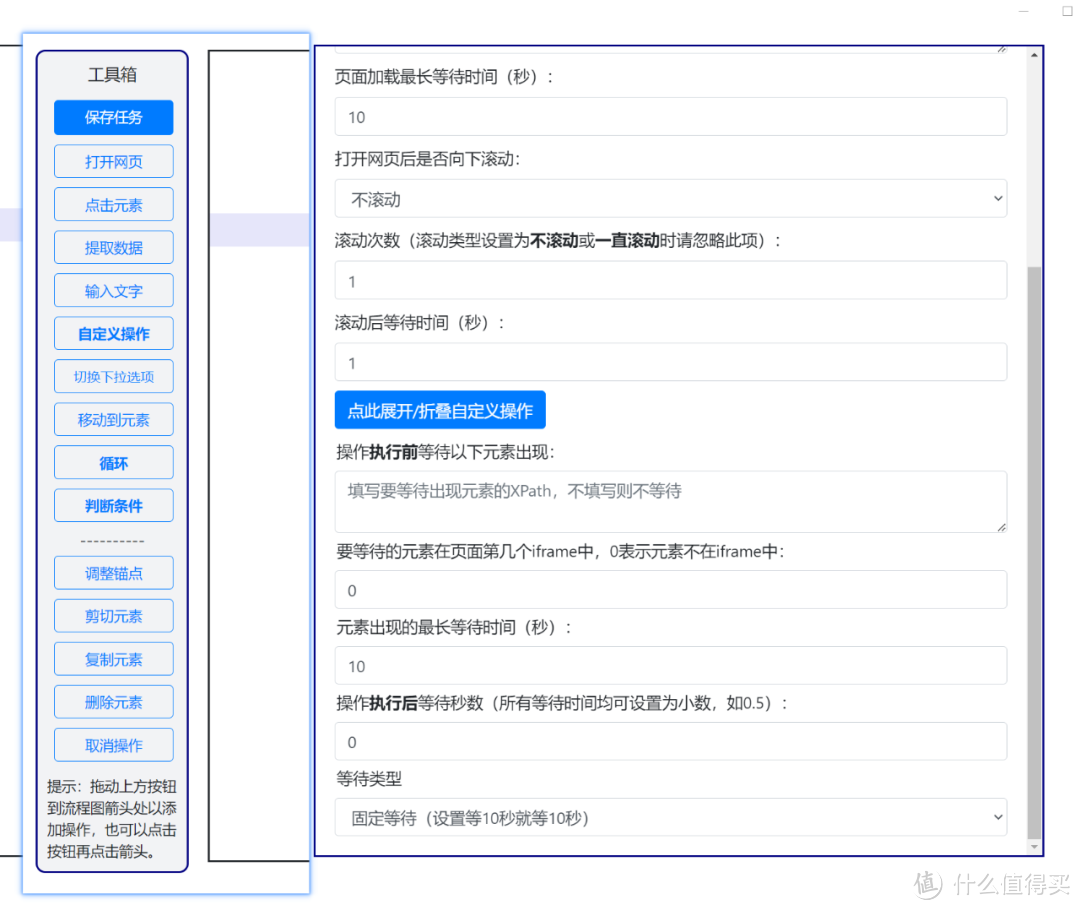Select the 输入文字 toolbox button
Image resolution: width=1080 pixels, height=910 pixels.
click(x=114, y=291)
